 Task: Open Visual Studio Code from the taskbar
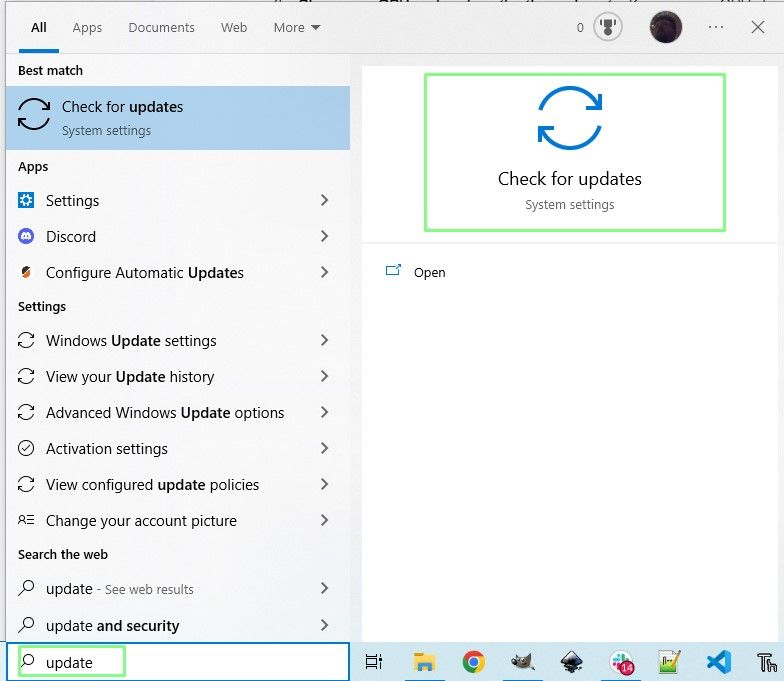[718, 662]
